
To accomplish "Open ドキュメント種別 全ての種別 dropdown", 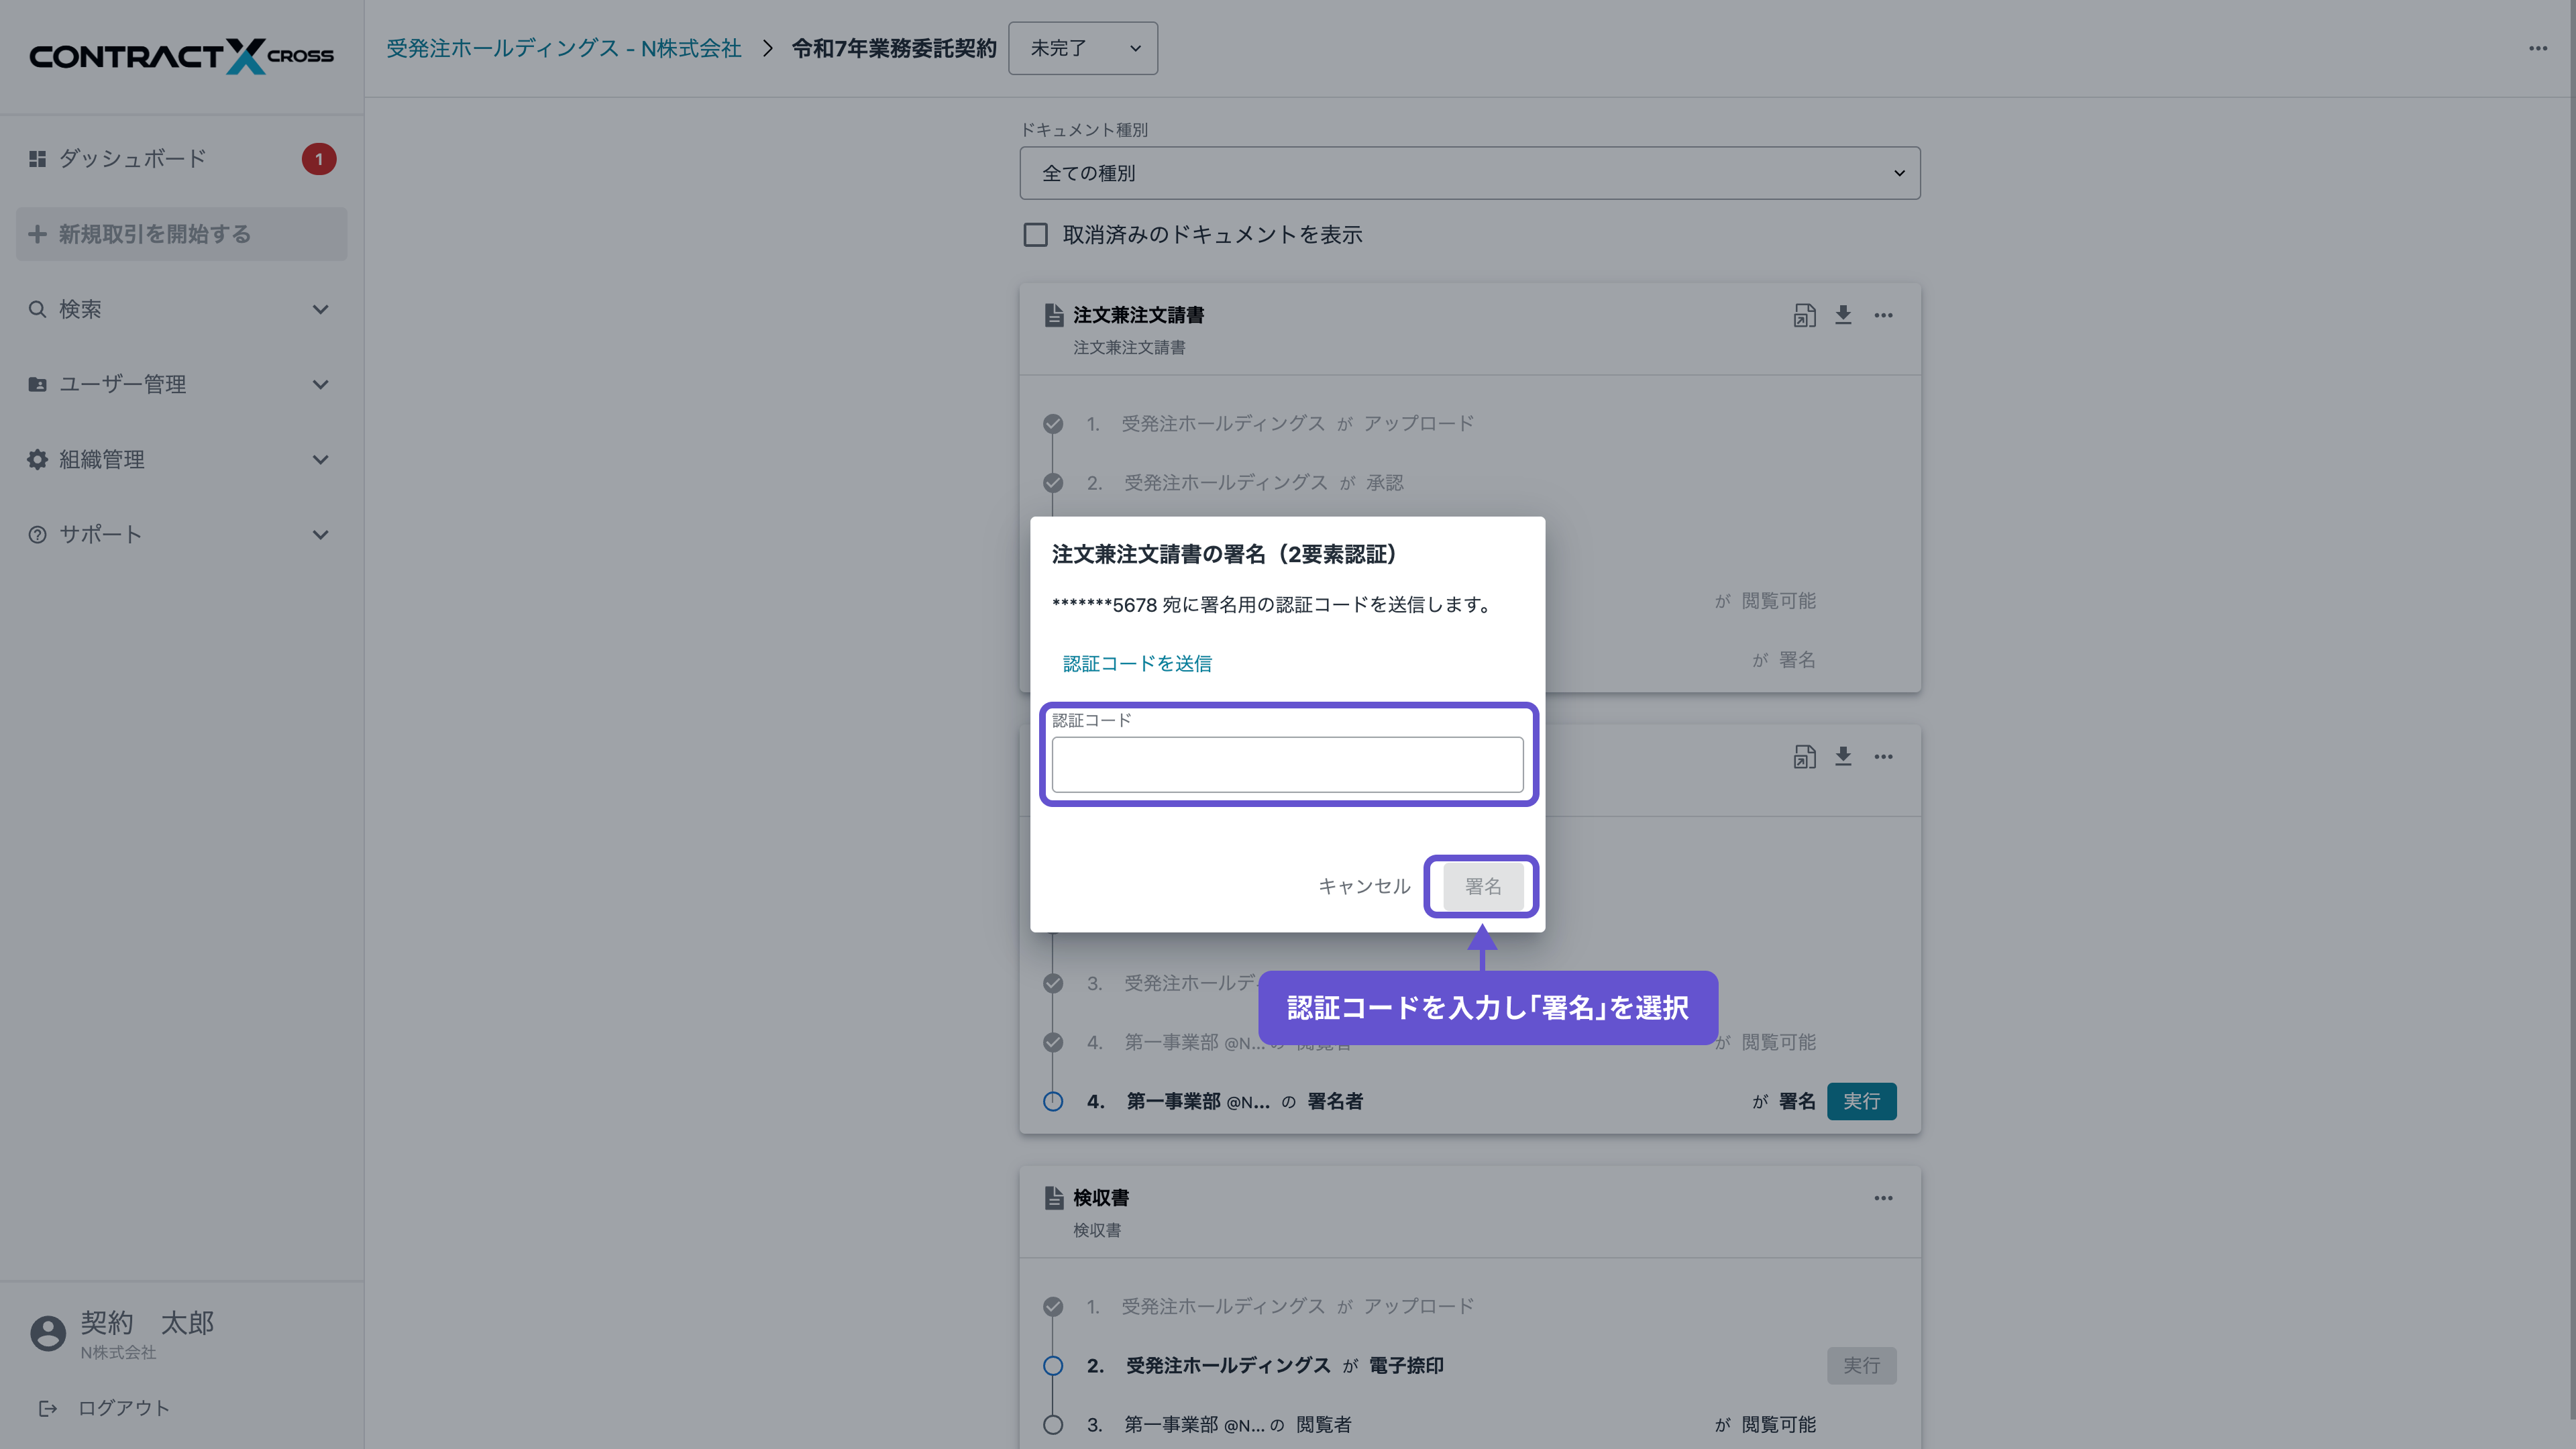I will coord(1469,173).
